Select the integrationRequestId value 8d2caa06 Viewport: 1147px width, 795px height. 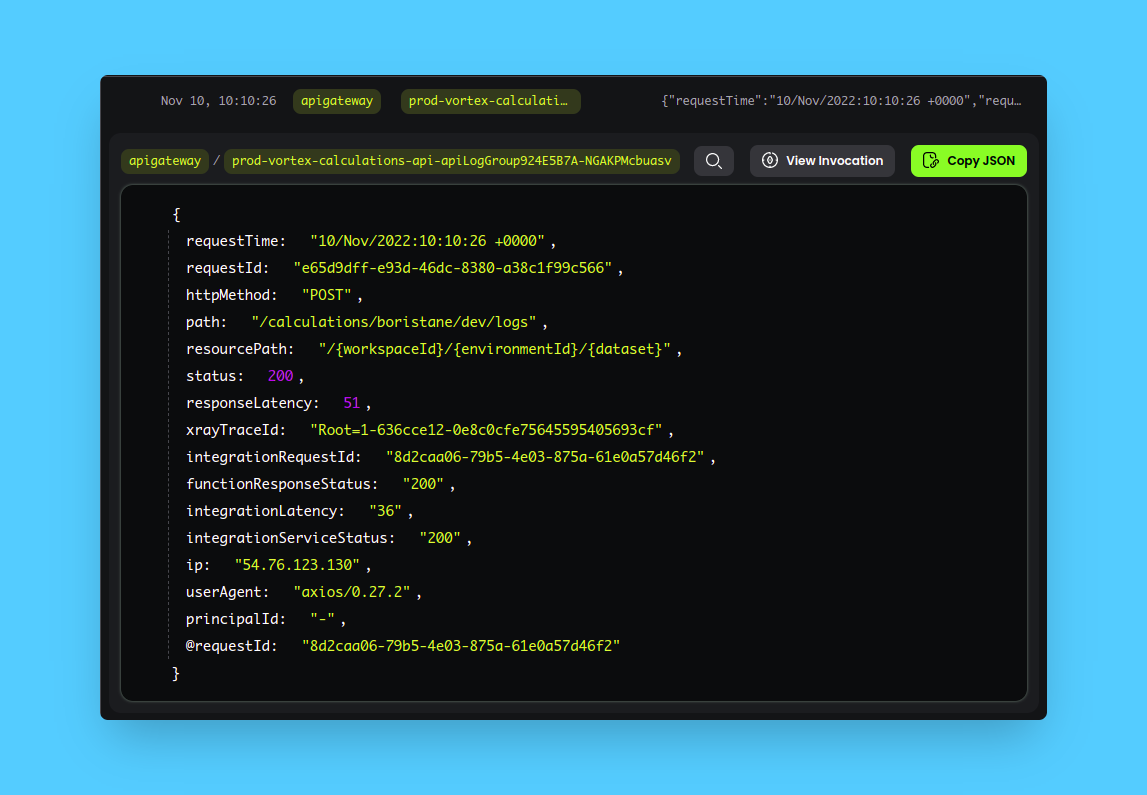point(545,457)
